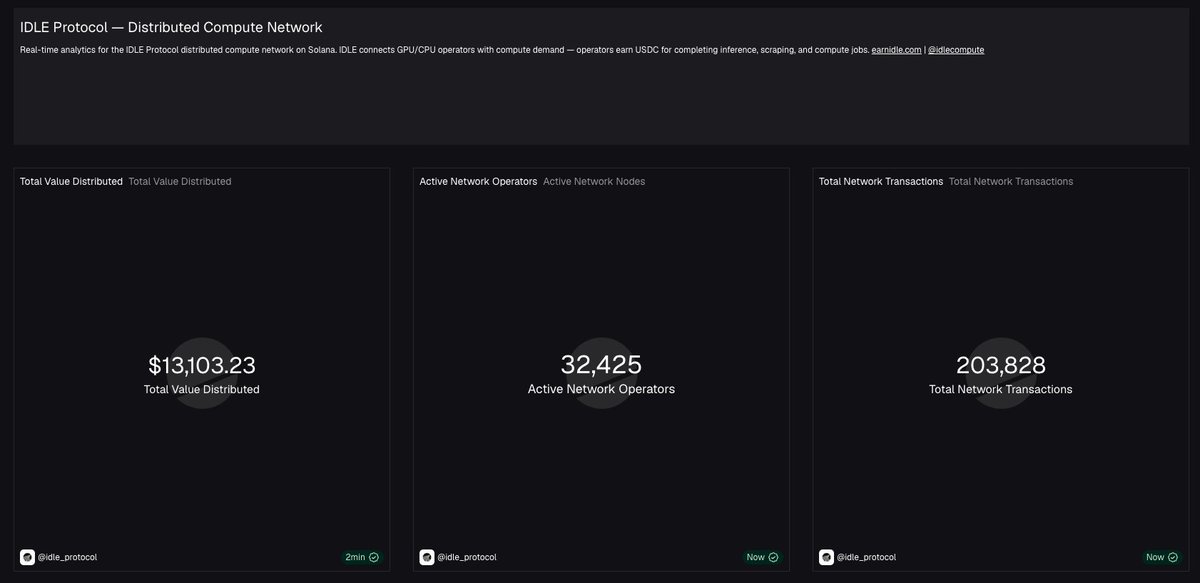Click the check icon in Active Network Operators card

pyautogui.click(x=773, y=557)
